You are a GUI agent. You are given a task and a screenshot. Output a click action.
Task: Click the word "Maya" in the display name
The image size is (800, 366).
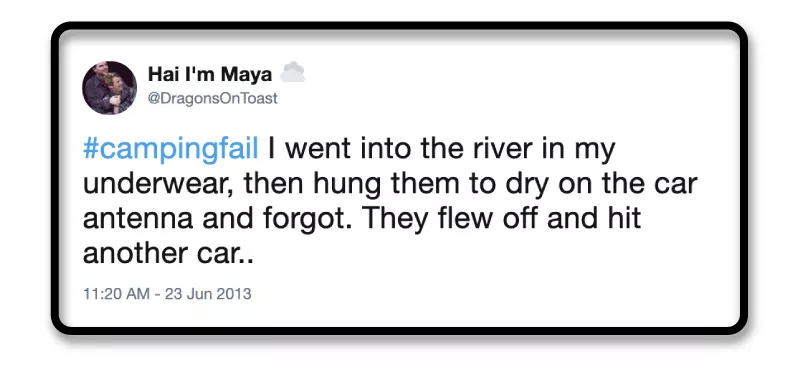[246, 75]
